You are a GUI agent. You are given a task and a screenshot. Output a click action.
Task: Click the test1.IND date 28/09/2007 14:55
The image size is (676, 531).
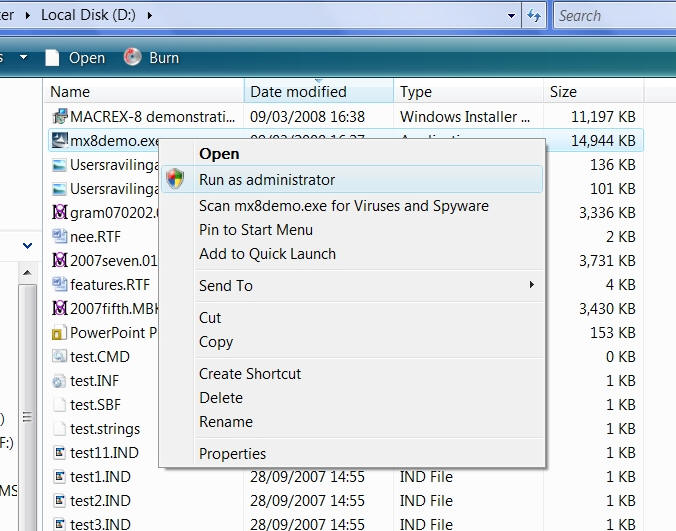click(x=307, y=477)
